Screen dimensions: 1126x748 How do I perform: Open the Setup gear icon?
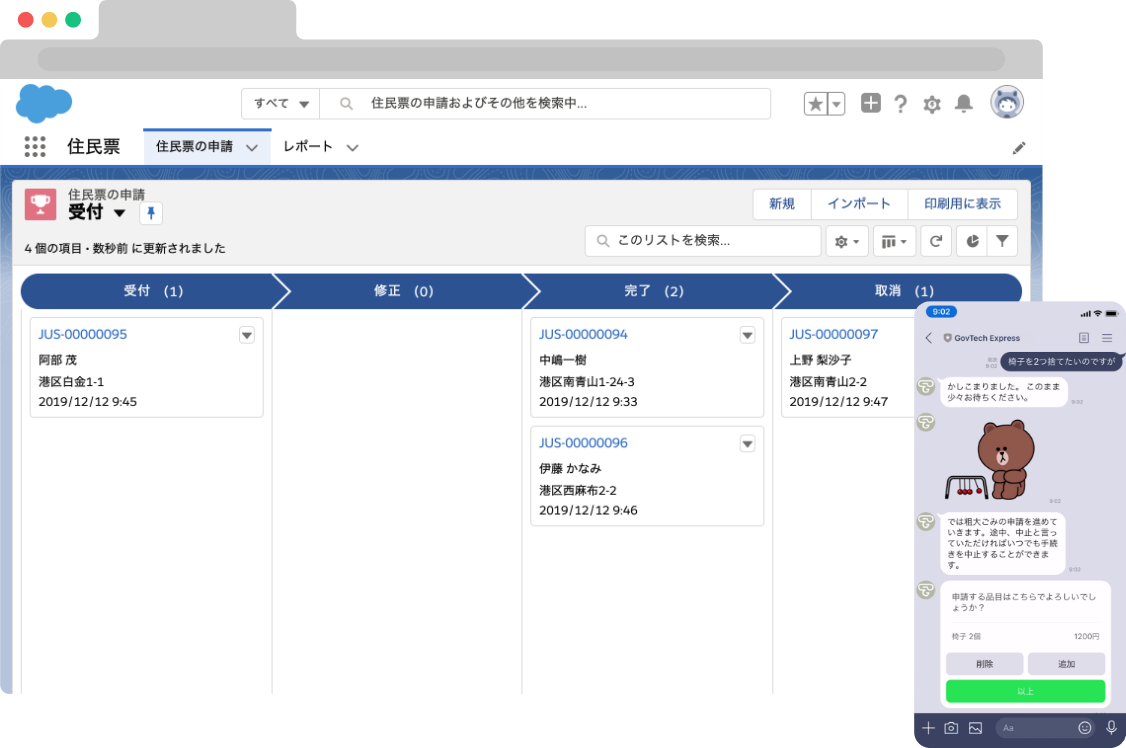coord(932,103)
